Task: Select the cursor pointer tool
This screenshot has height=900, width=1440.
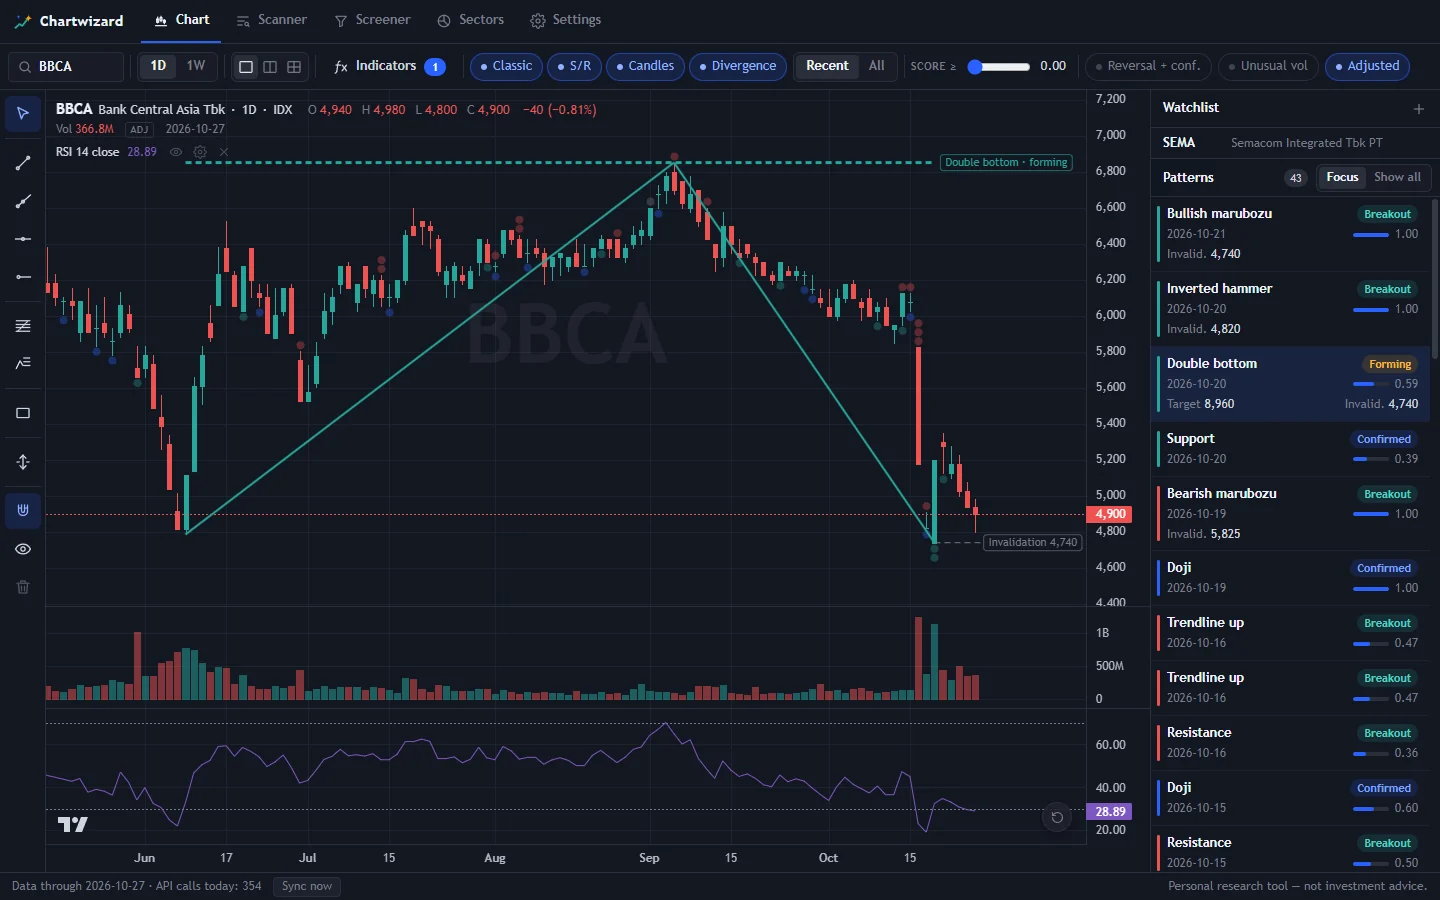Action: click(x=23, y=114)
